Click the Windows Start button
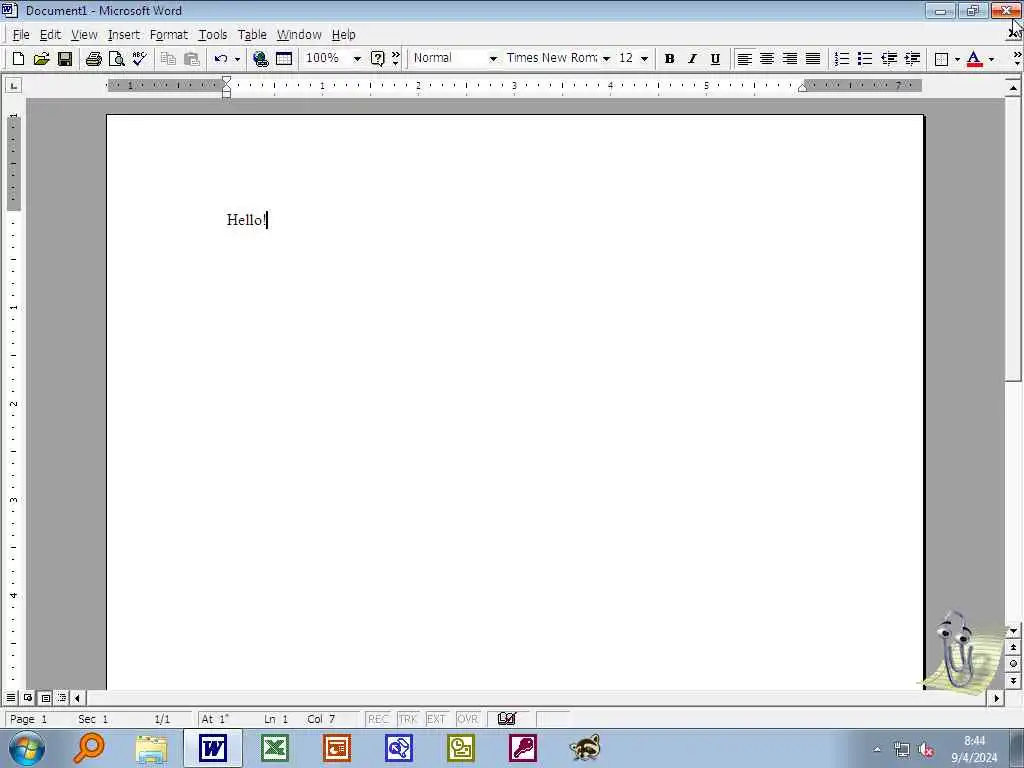 [x=27, y=748]
